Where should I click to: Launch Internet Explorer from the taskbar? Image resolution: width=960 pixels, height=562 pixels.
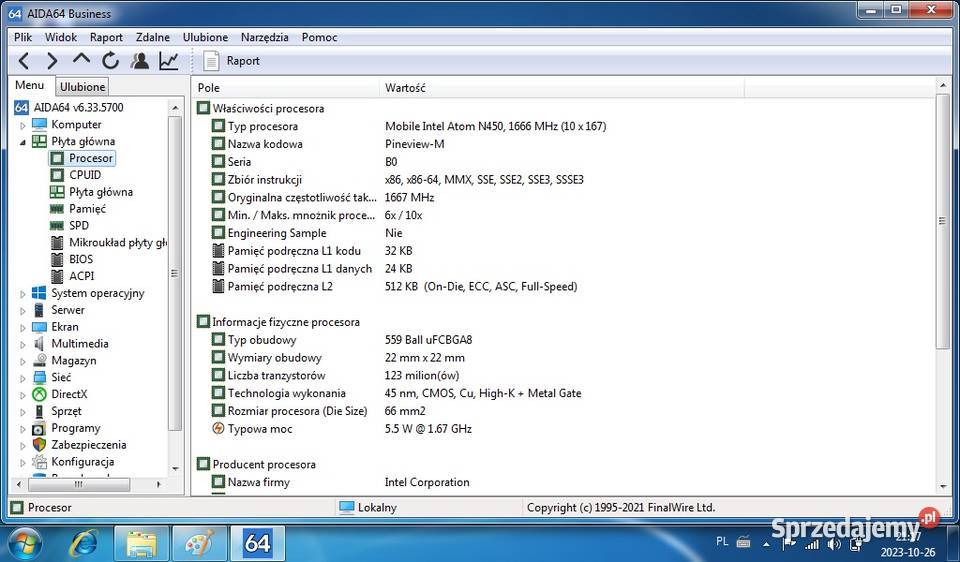(x=83, y=544)
